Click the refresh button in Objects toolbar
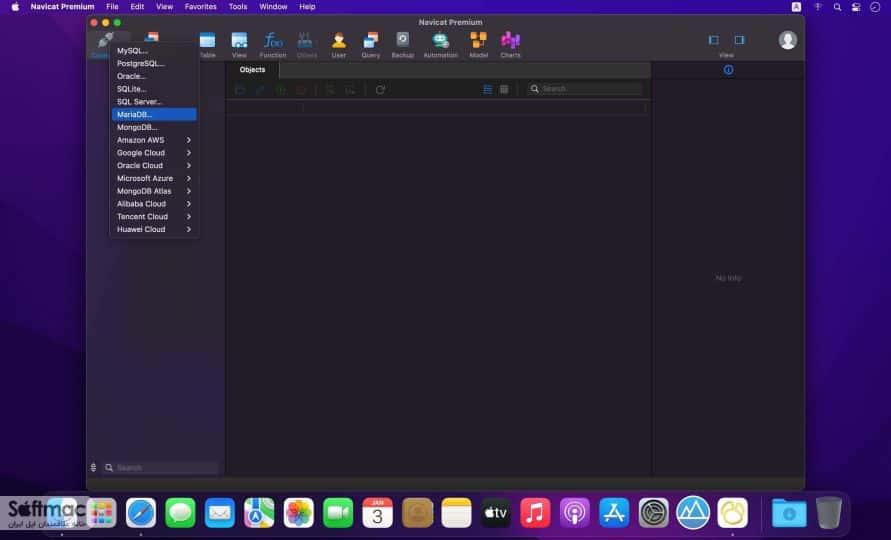Viewport: 891px width, 540px height. point(380,89)
